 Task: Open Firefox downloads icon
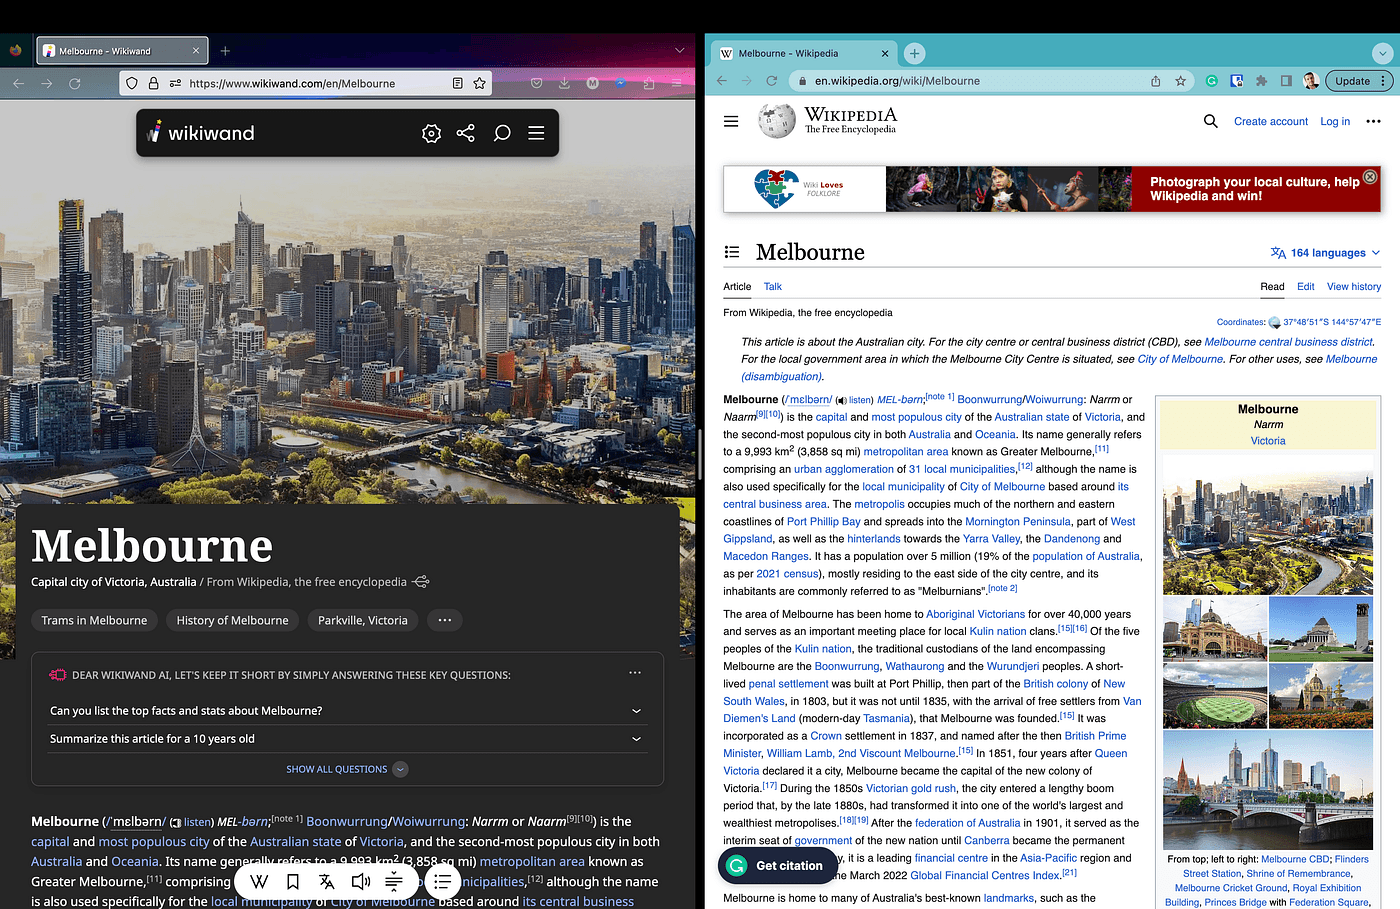click(x=564, y=83)
